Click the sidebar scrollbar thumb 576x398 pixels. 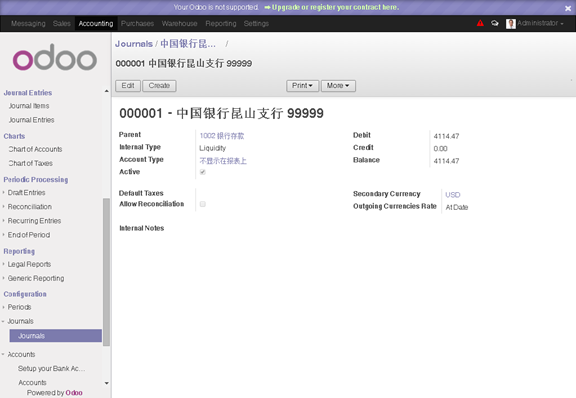[107, 272]
